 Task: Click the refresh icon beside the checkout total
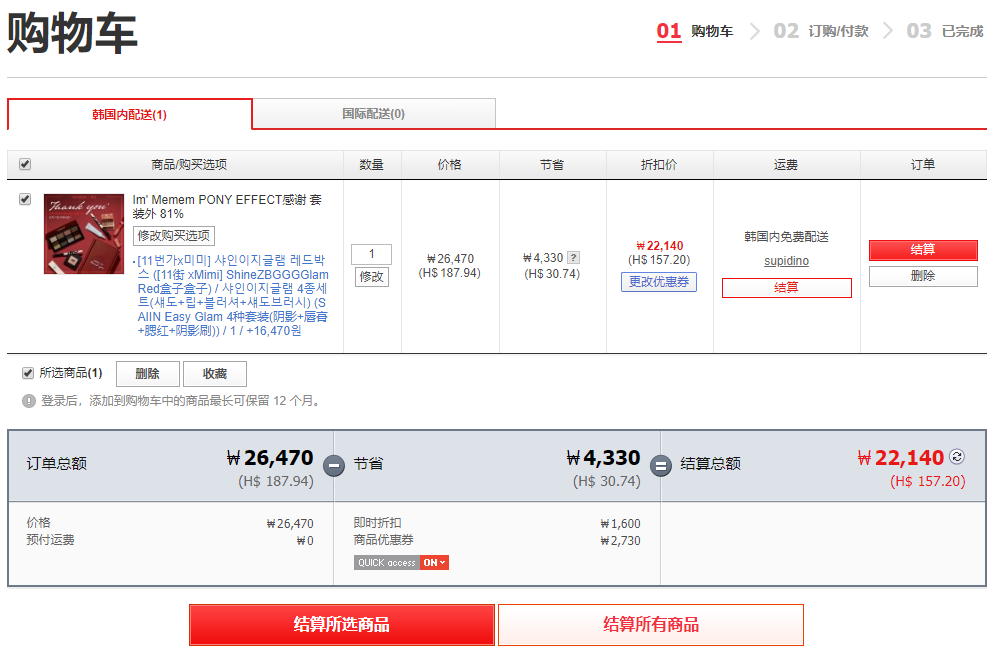(957, 457)
